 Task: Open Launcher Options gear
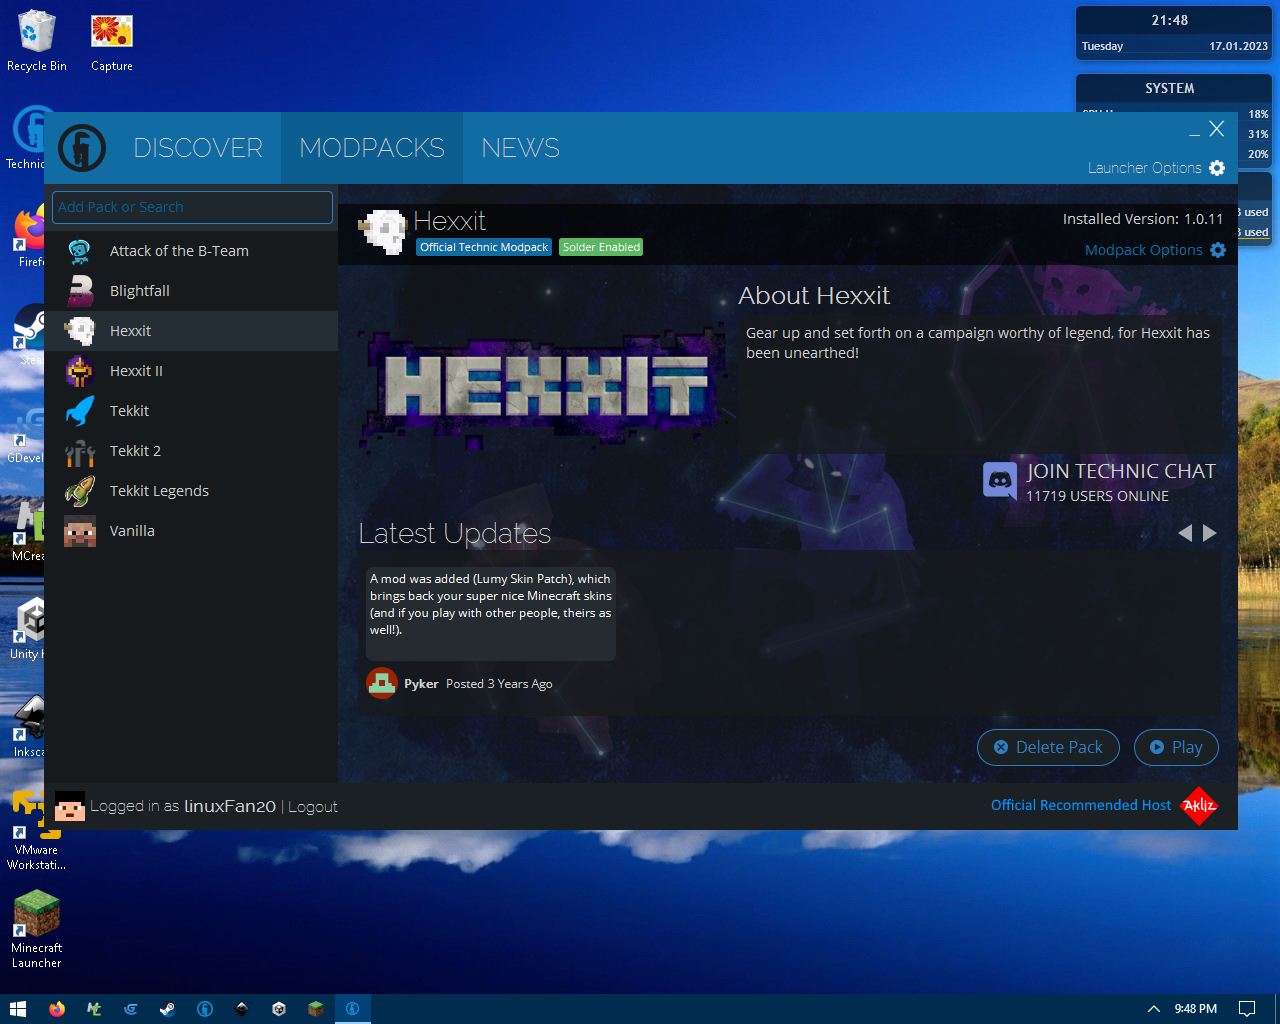point(1217,168)
